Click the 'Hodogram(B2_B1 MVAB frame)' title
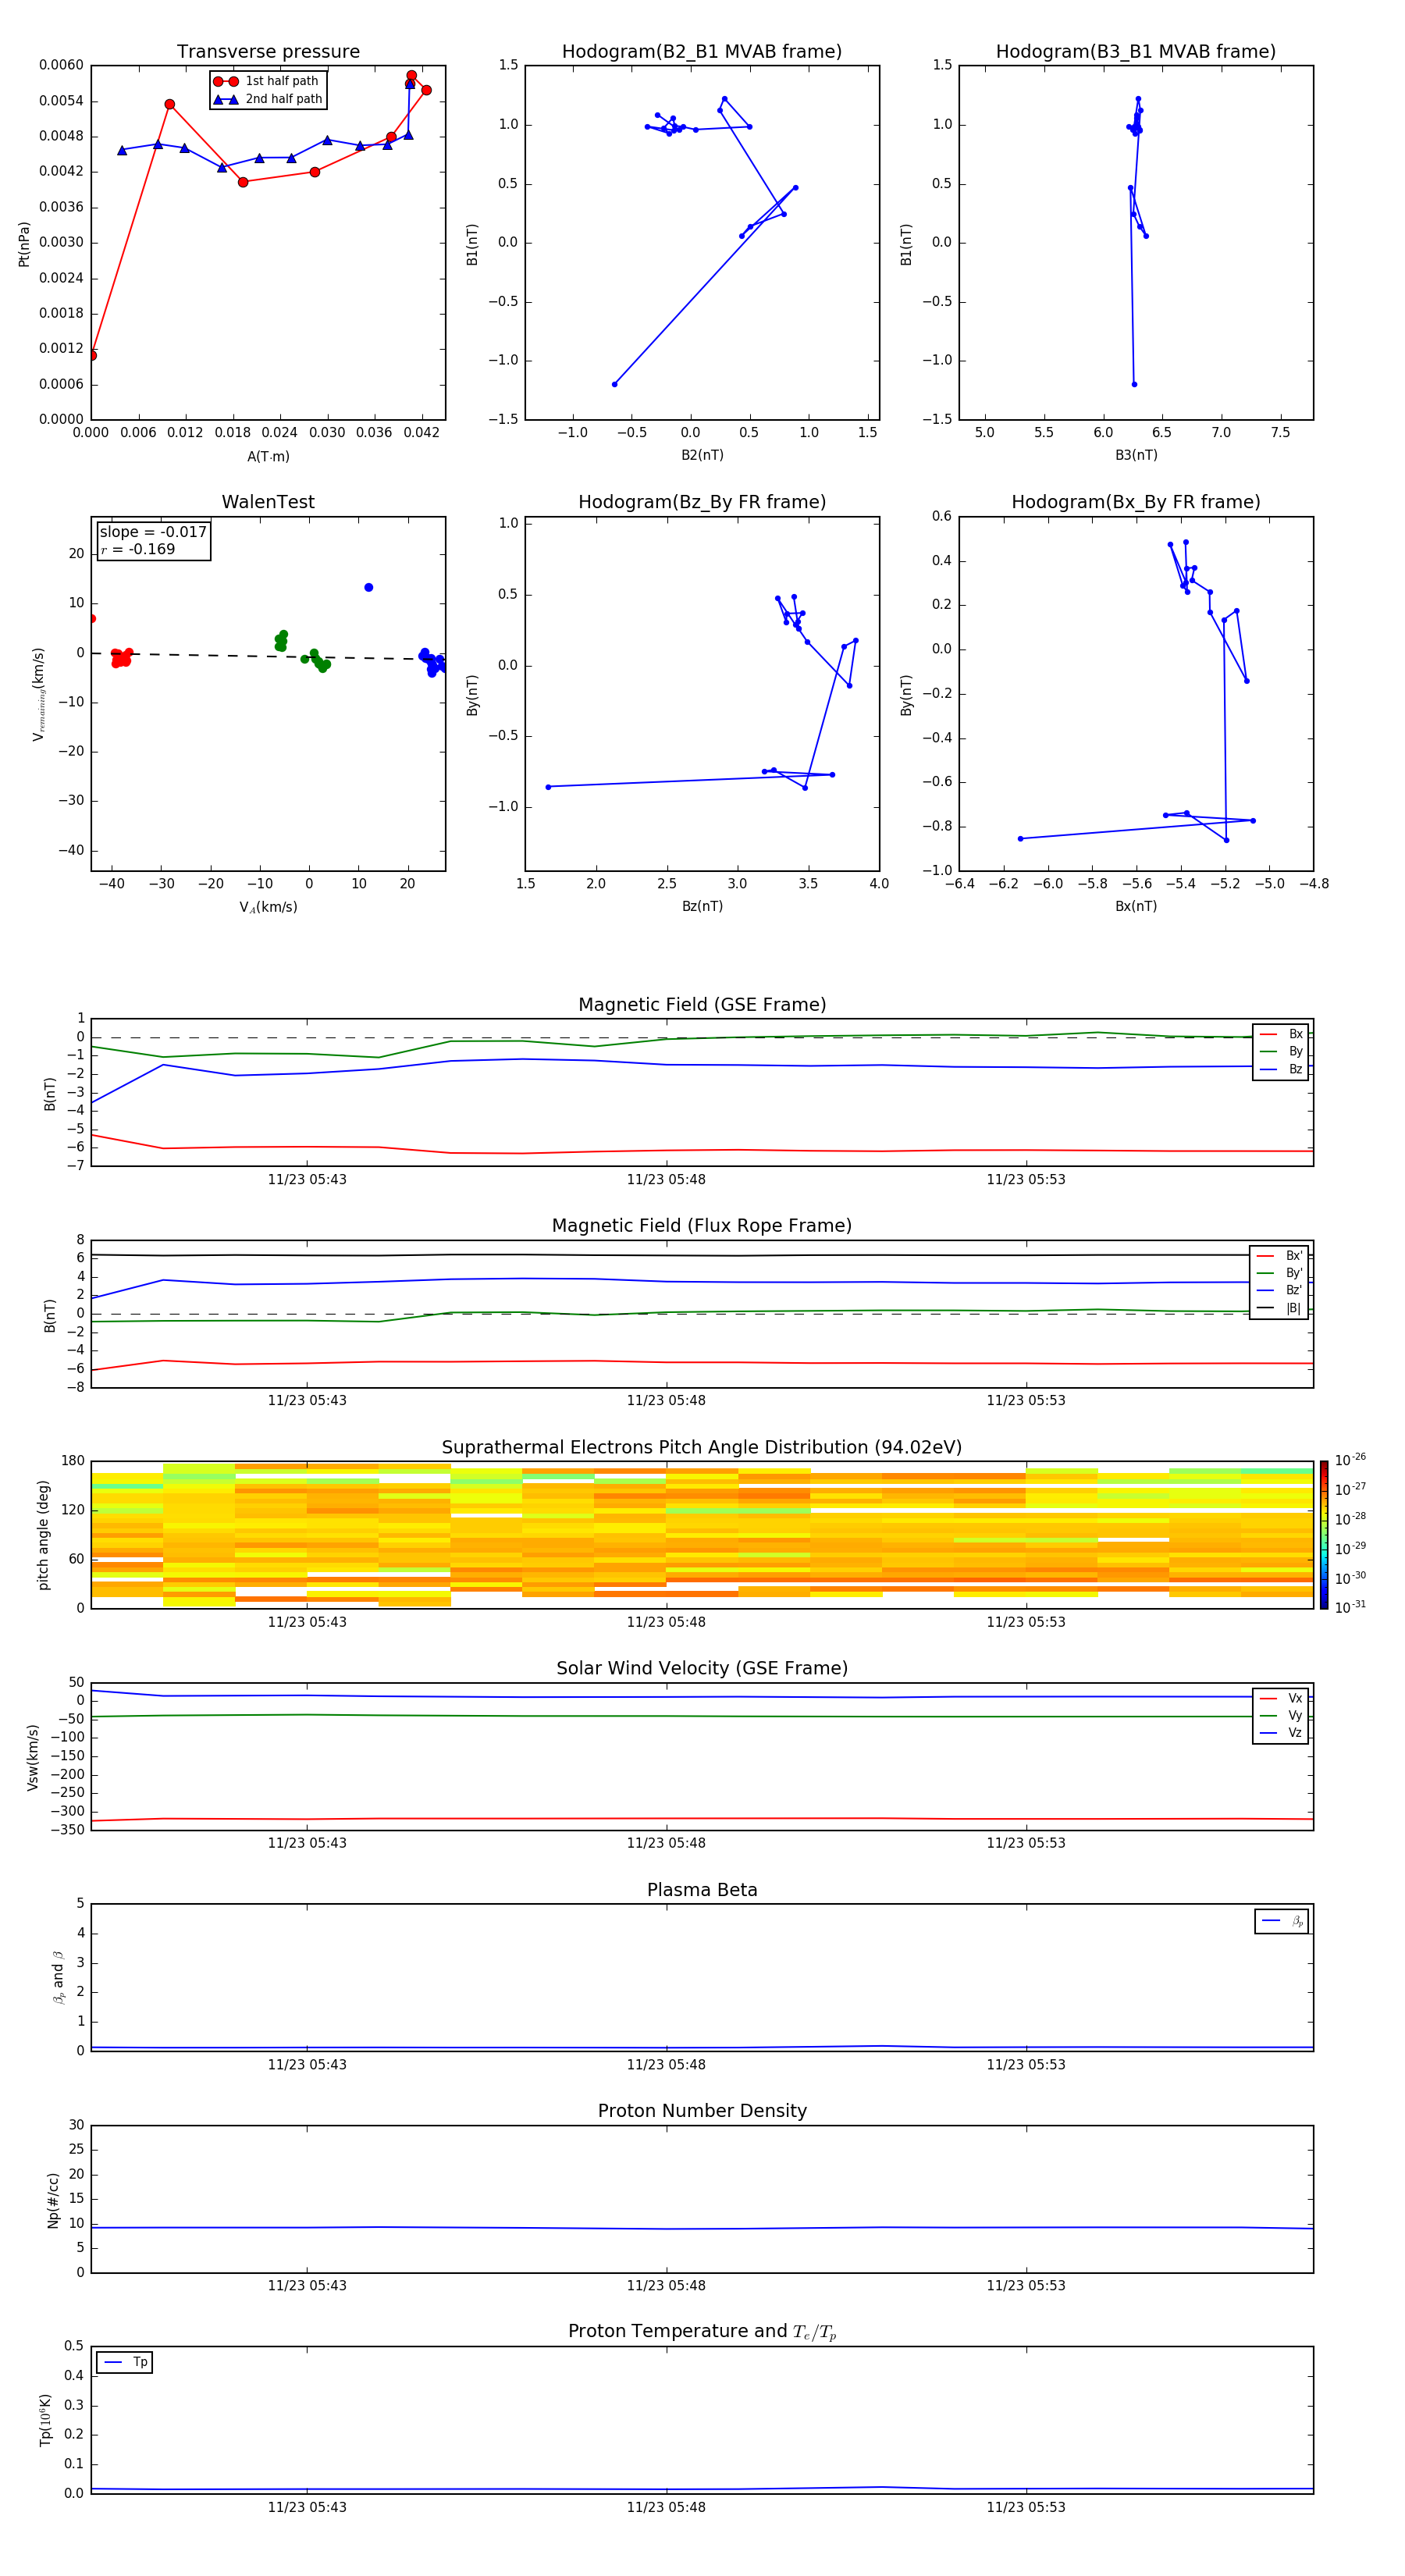This screenshot has height=2576, width=1405. coord(702,51)
